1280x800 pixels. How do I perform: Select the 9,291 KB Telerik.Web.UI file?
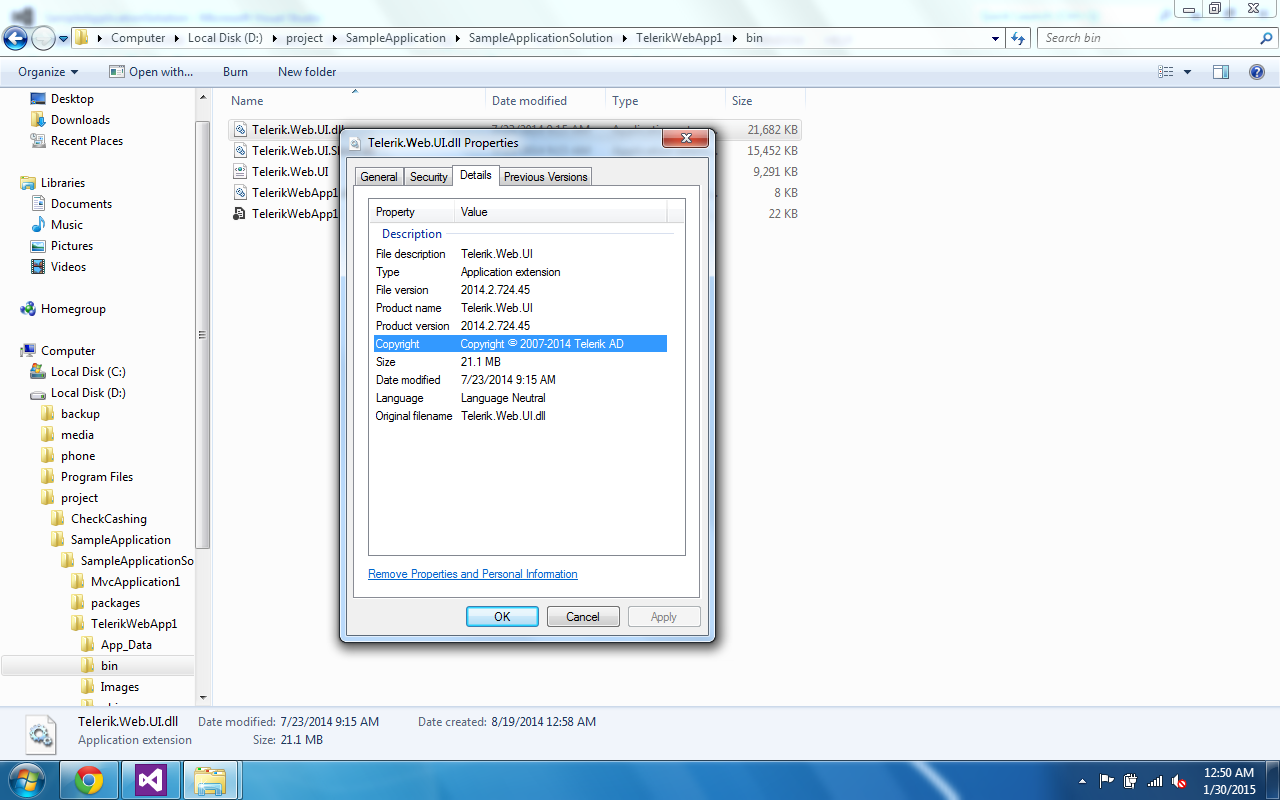click(514, 172)
